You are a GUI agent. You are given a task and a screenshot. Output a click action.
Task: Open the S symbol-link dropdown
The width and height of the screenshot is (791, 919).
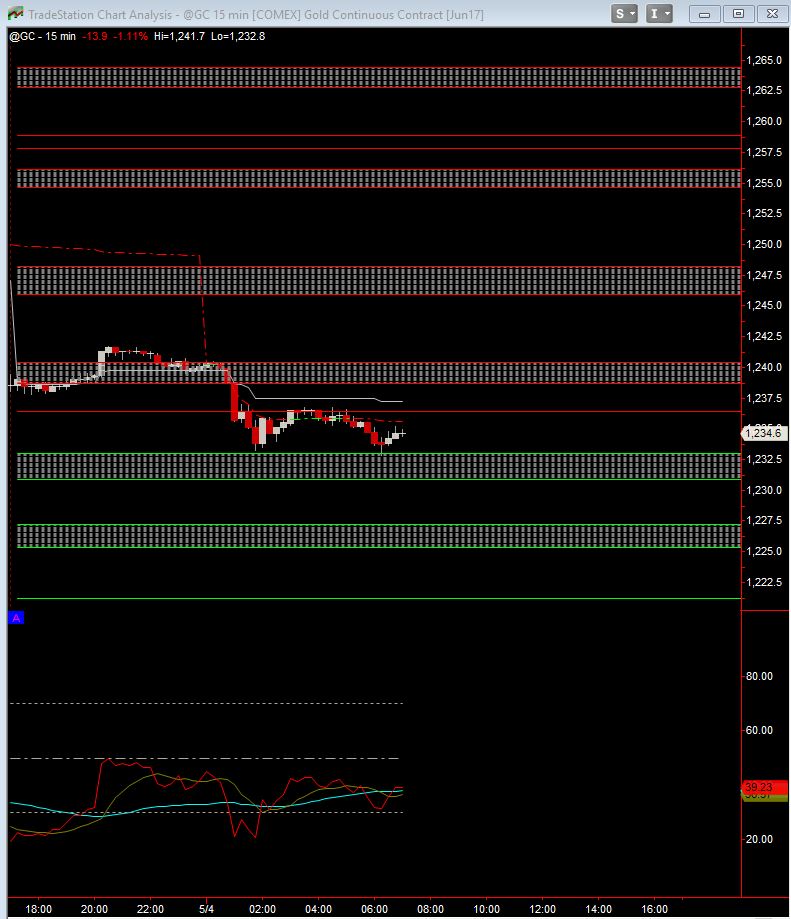point(624,13)
